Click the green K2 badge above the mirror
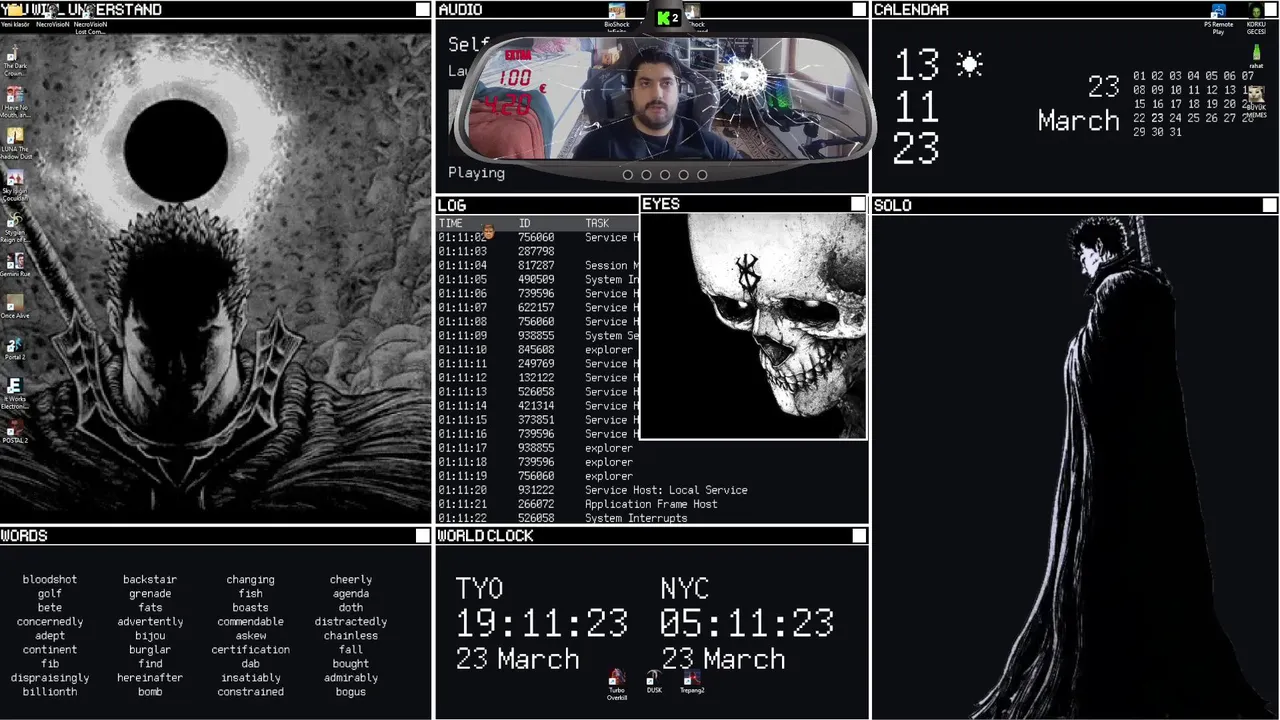The image size is (1280, 720). [x=667, y=18]
